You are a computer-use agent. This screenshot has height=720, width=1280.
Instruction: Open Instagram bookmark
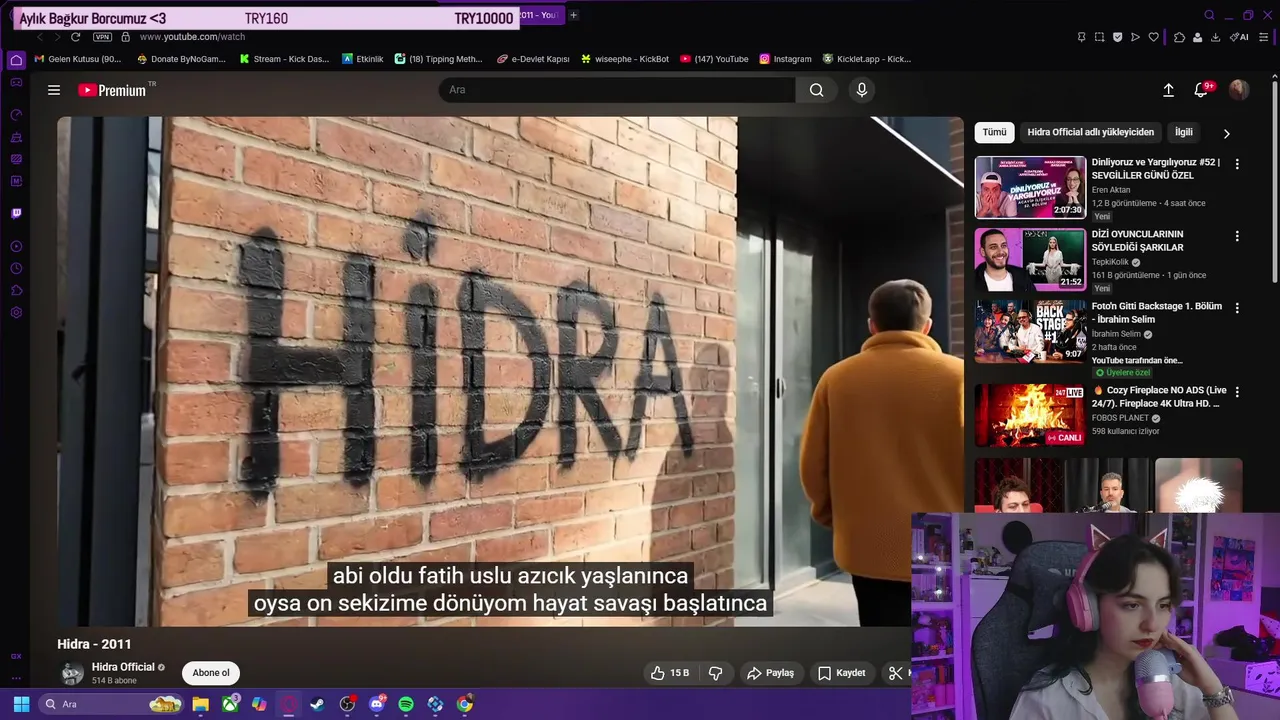click(785, 59)
